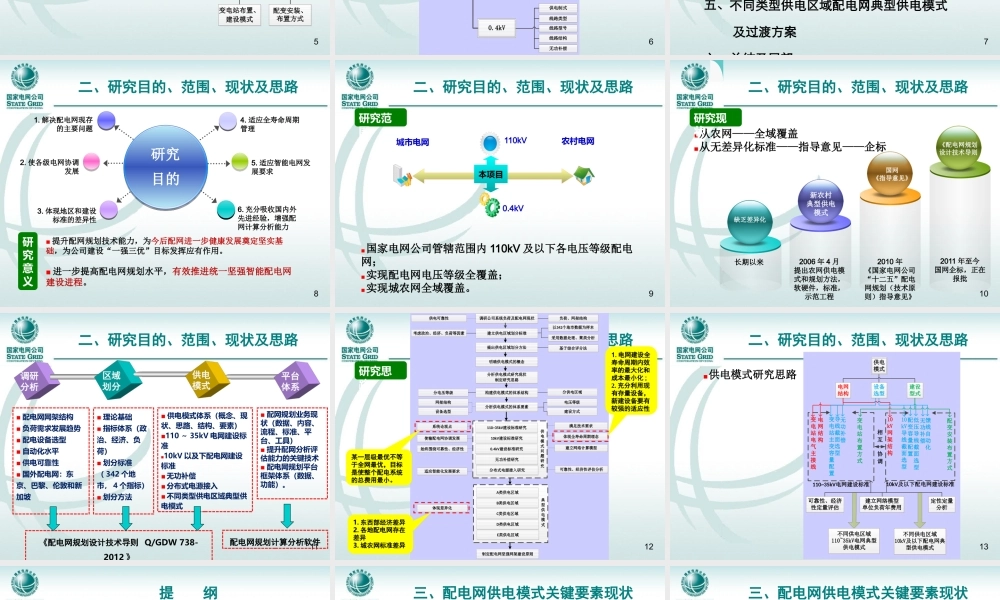Image resolution: width=1000 pixels, height=600 pixels.
Task: Select the blue 110kV sphere icon
Action: 490,142
